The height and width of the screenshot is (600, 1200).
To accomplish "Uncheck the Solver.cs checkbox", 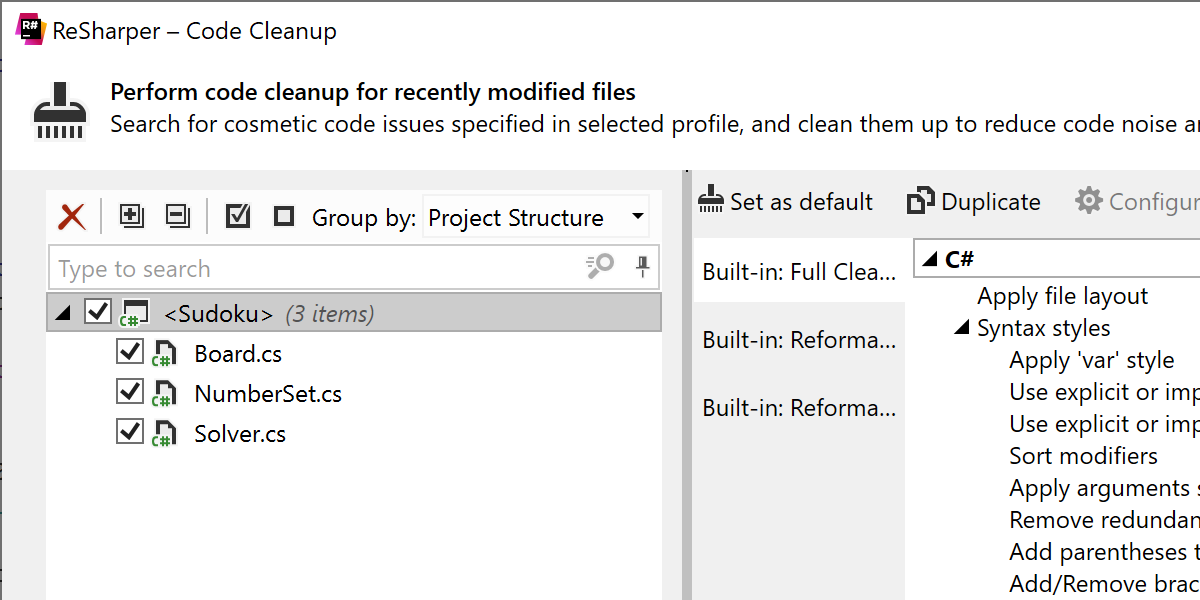I will point(130,432).
